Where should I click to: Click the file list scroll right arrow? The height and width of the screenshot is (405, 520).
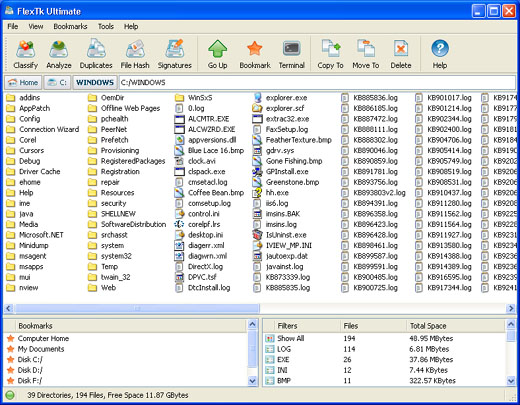click(510, 308)
